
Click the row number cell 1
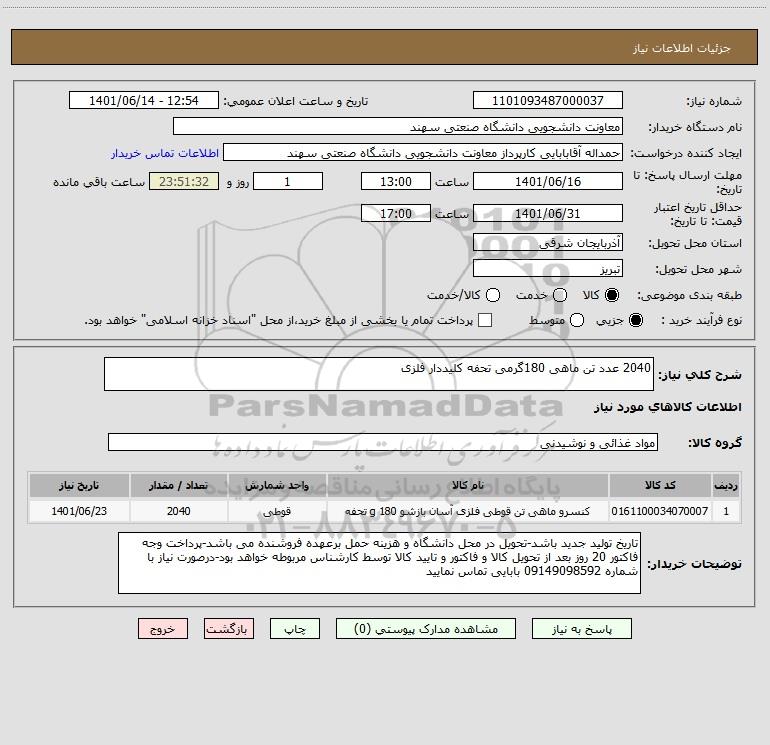tap(726, 511)
